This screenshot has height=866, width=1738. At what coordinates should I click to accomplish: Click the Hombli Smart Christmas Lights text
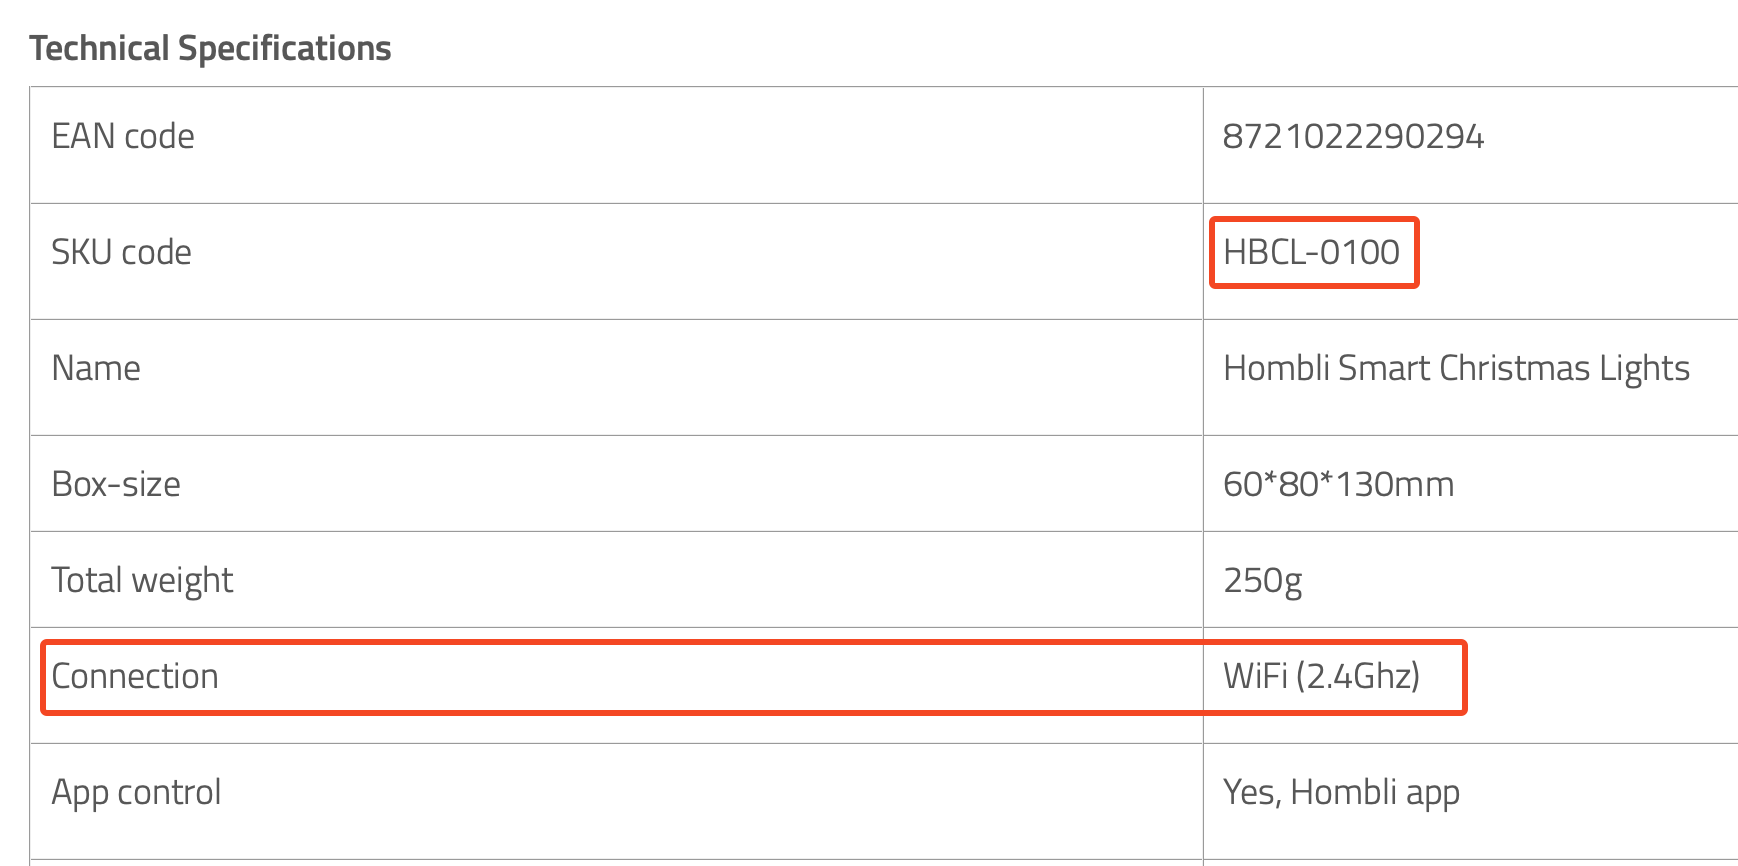click(1456, 368)
